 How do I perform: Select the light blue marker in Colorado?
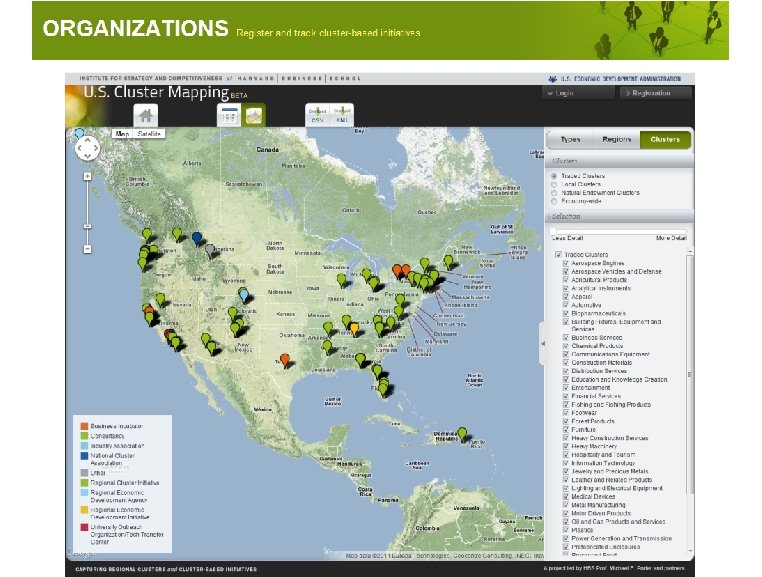coord(244,295)
